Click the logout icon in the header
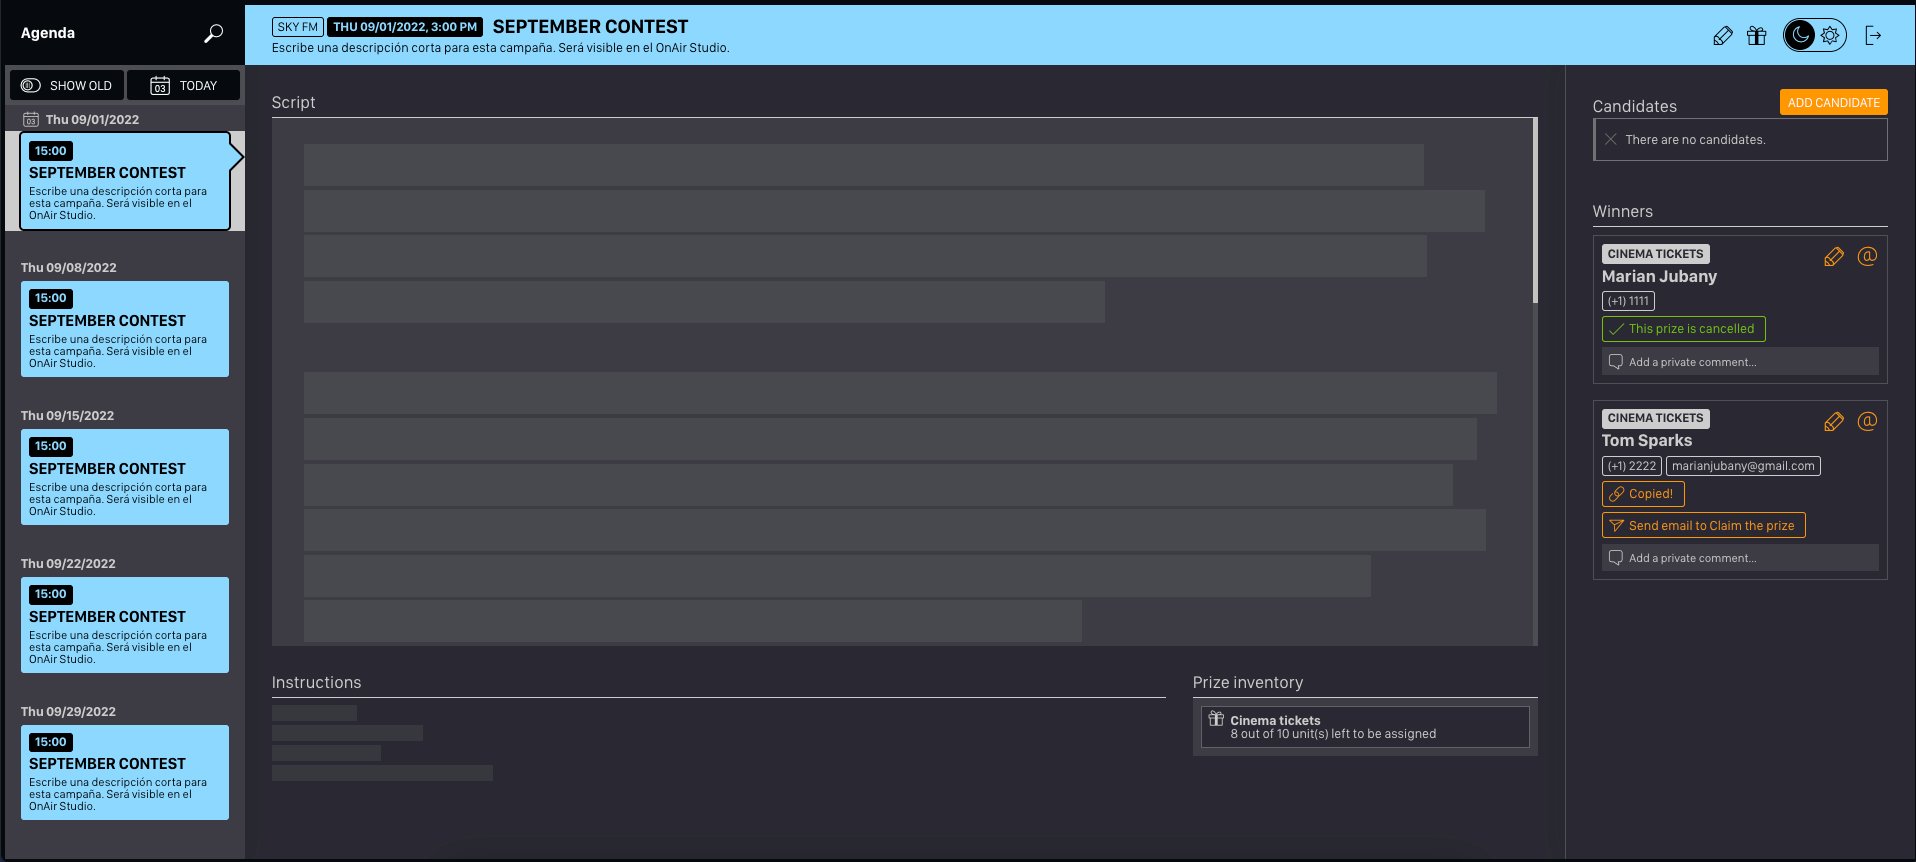Screen dimensions: 1916x862 [x=1873, y=36]
